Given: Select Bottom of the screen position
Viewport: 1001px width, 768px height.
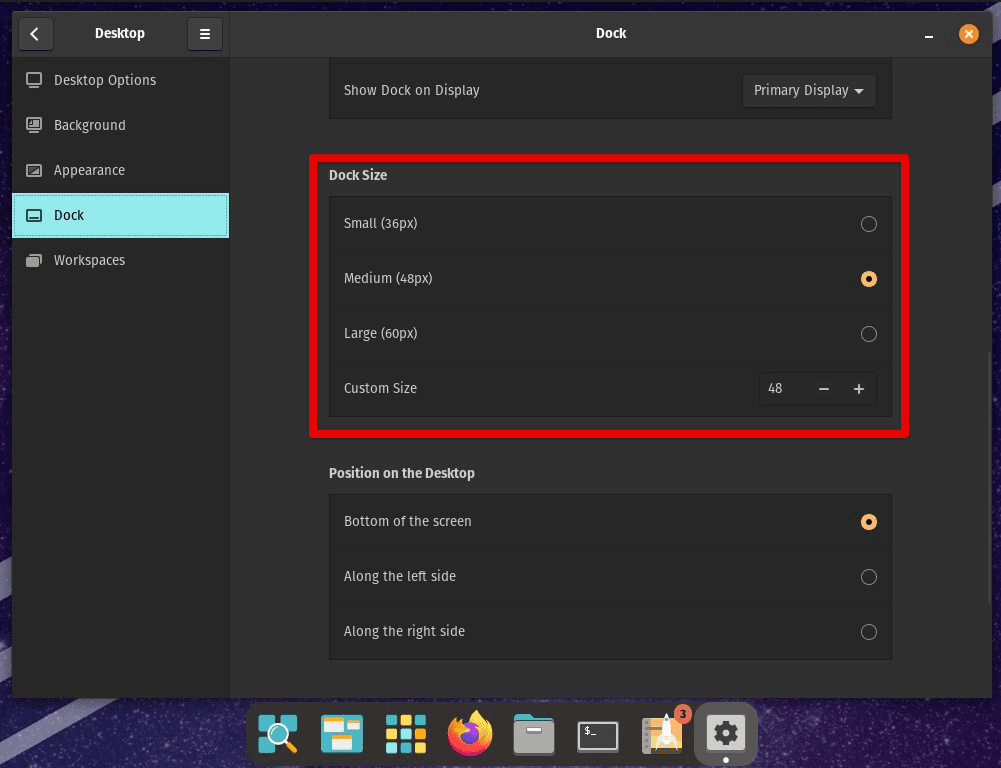Looking at the screenshot, I should point(868,521).
